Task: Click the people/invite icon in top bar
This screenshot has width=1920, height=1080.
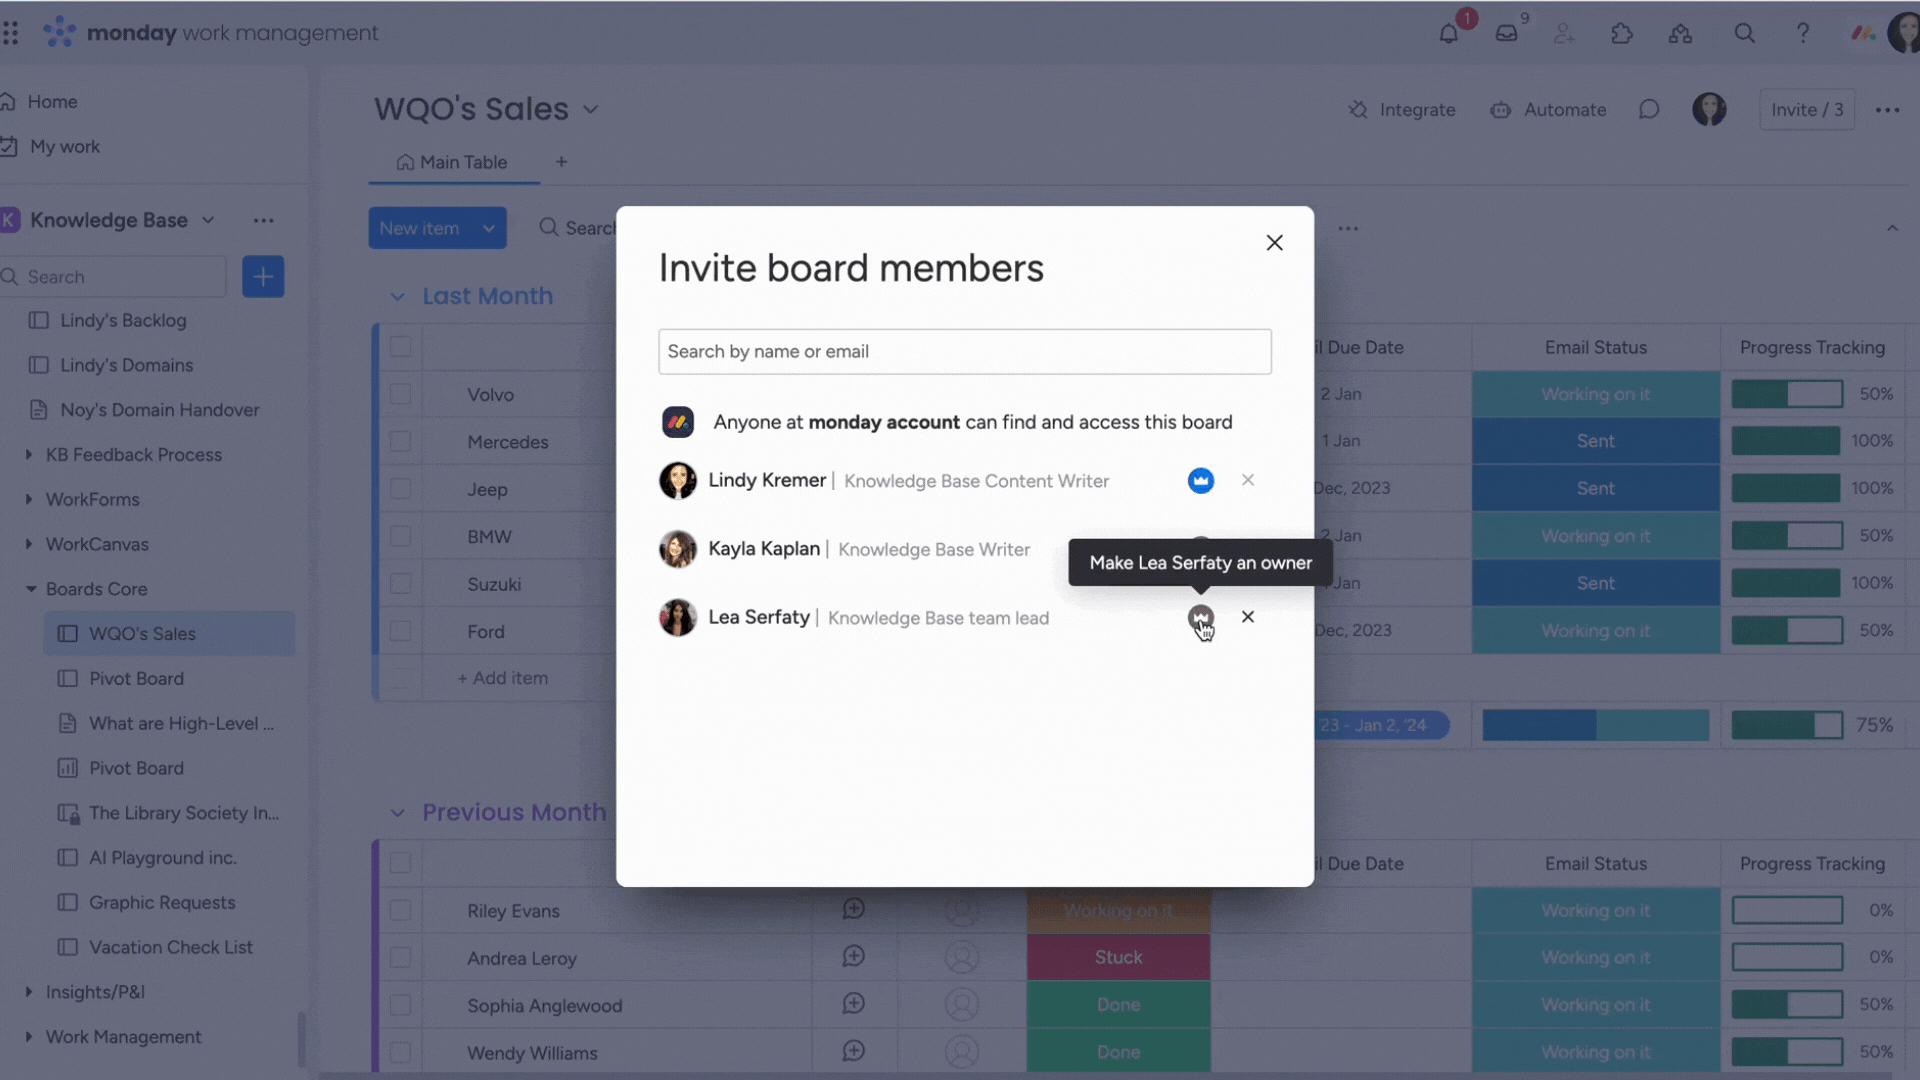Action: tap(1563, 32)
